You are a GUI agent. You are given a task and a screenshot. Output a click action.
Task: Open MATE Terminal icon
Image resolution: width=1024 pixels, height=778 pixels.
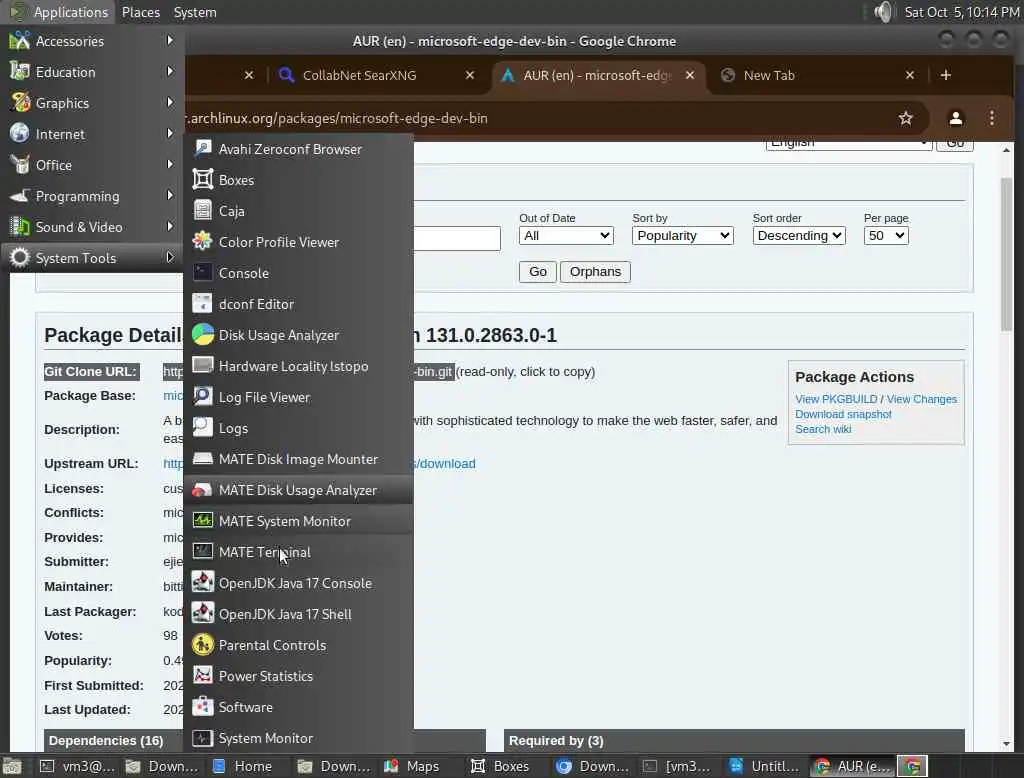point(202,552)
